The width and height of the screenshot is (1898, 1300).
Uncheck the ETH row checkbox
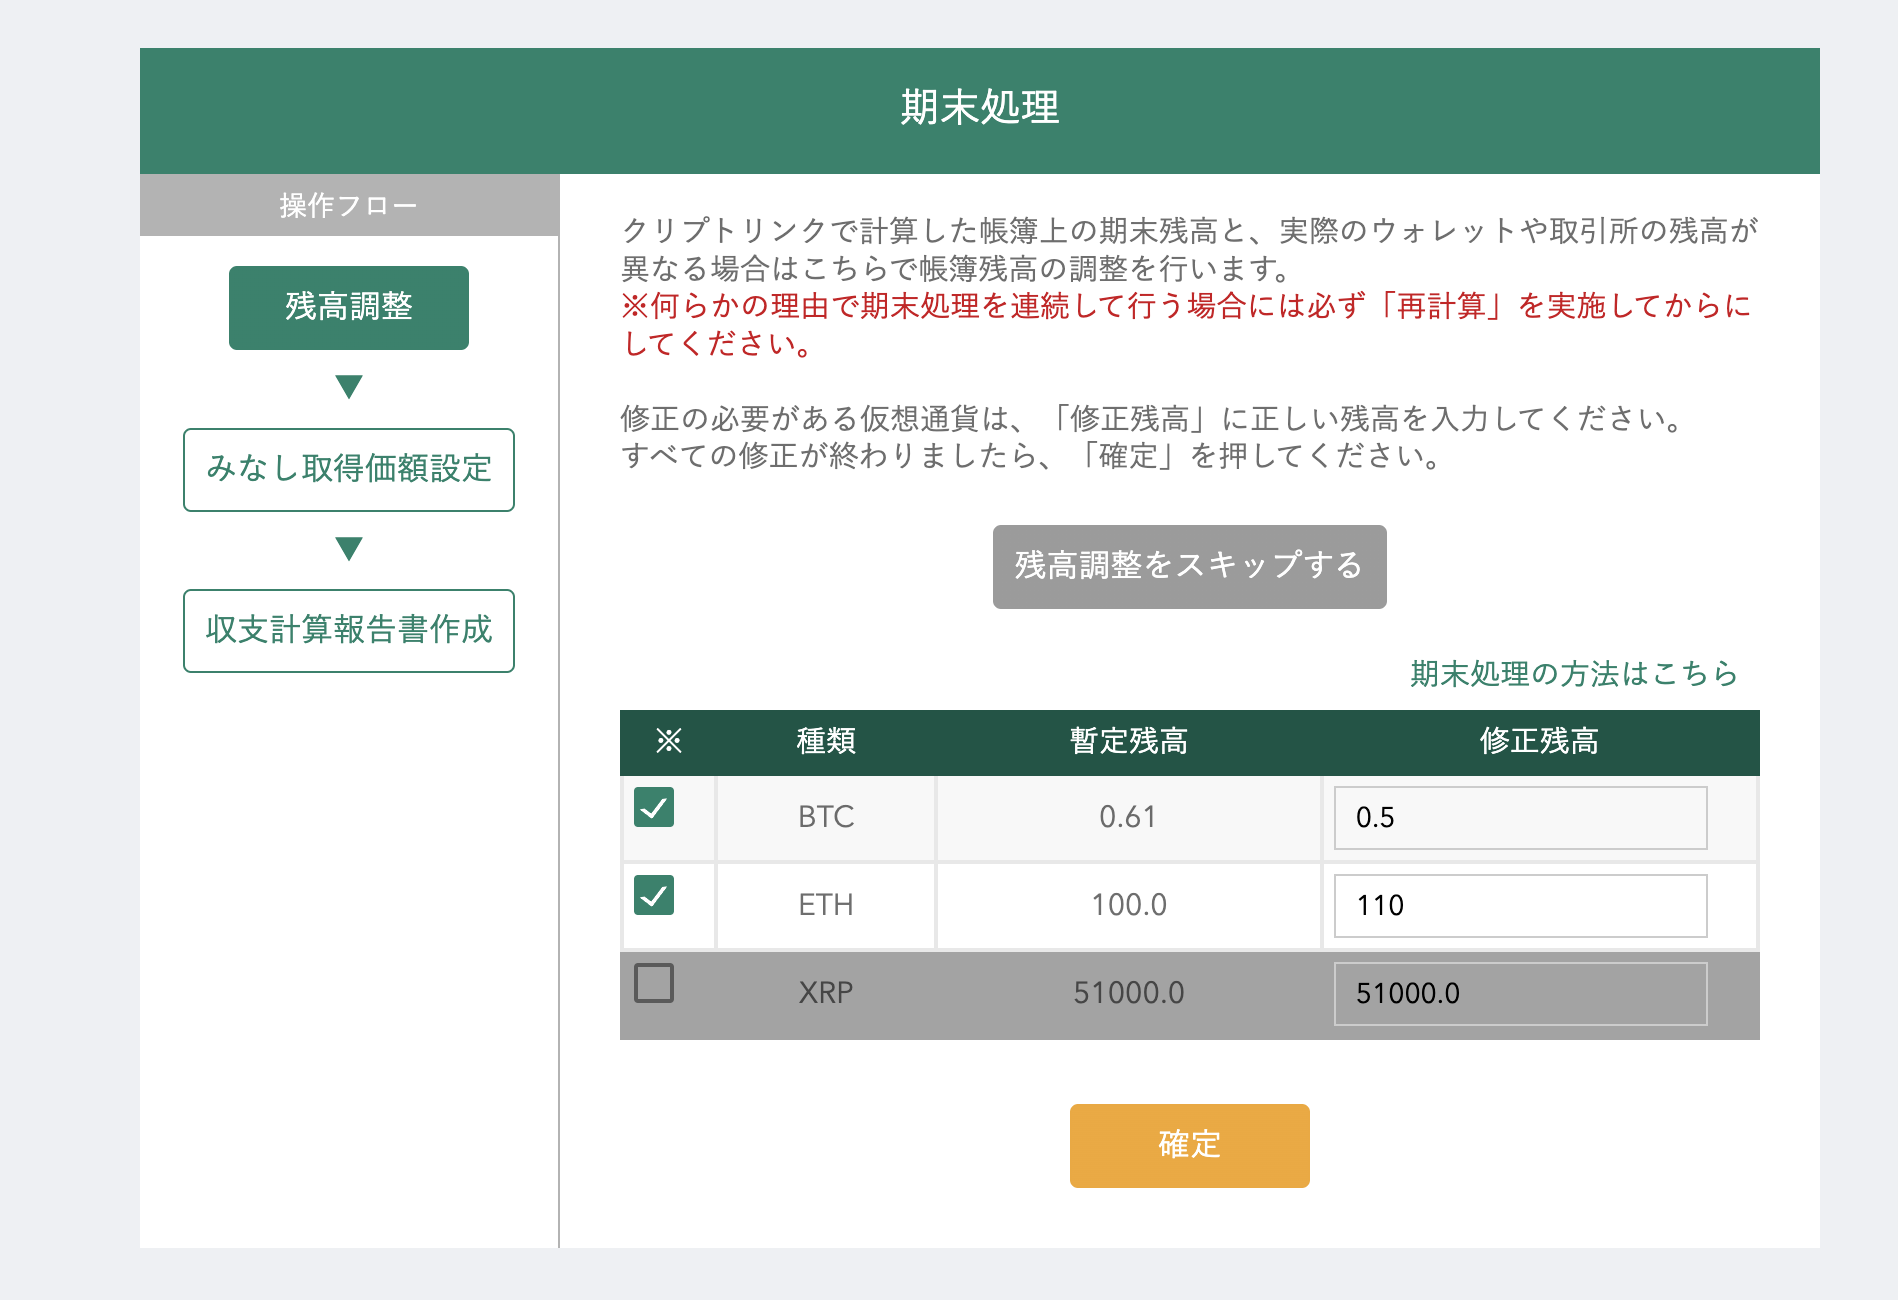(x=654, y=895)
